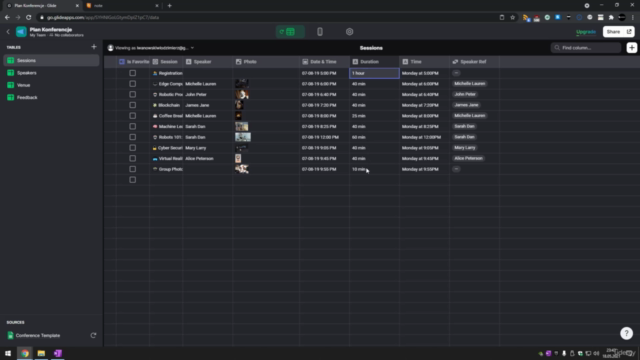Open the app Settings gear icon
Viewport: 640px width, 360px height.
[349, 32]
